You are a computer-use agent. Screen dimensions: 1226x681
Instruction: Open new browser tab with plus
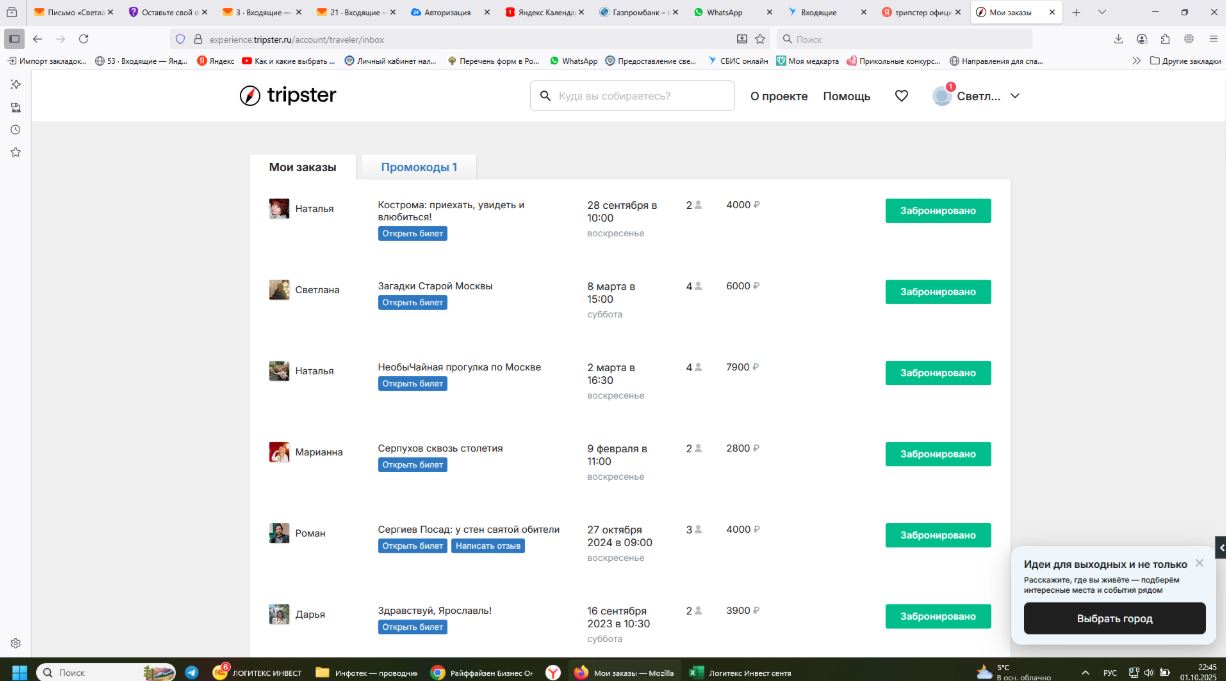pos(1076,12)
